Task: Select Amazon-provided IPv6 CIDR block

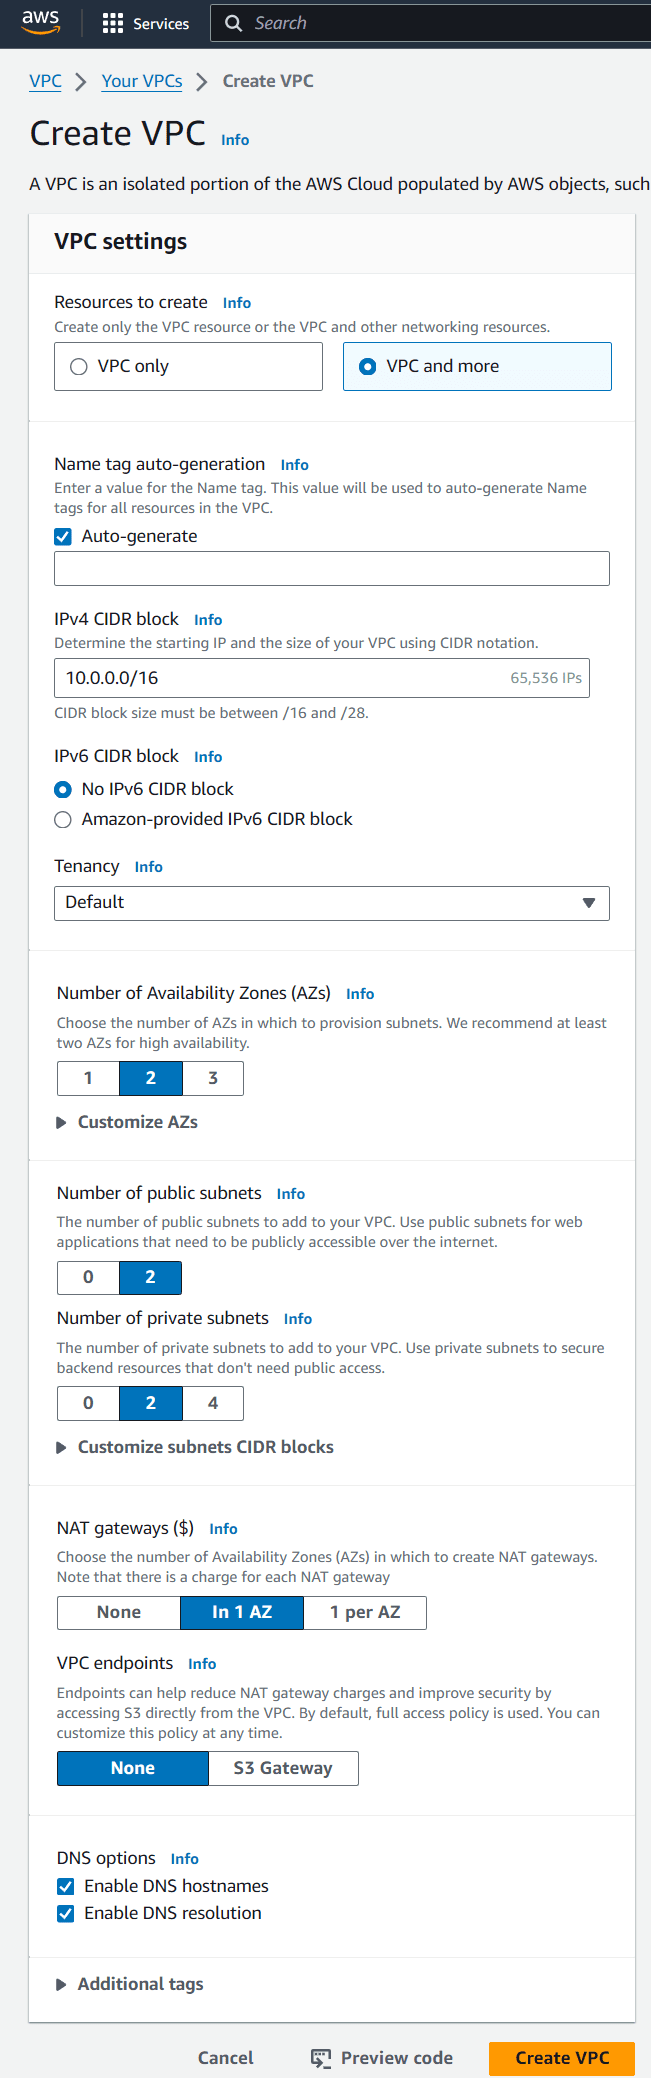Action: (63, 820)
